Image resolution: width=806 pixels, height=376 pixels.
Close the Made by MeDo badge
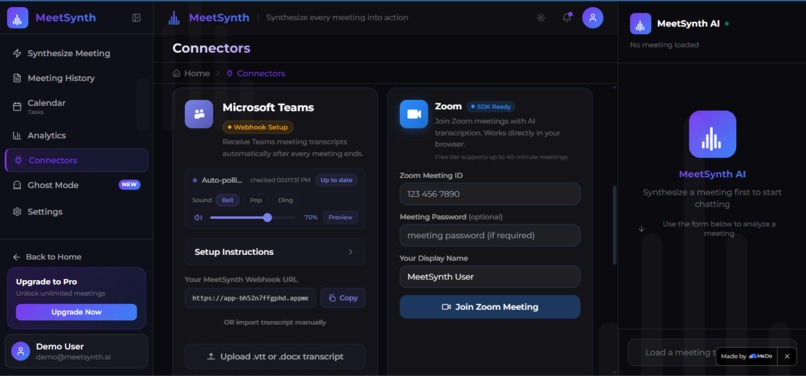coord(787,356)
